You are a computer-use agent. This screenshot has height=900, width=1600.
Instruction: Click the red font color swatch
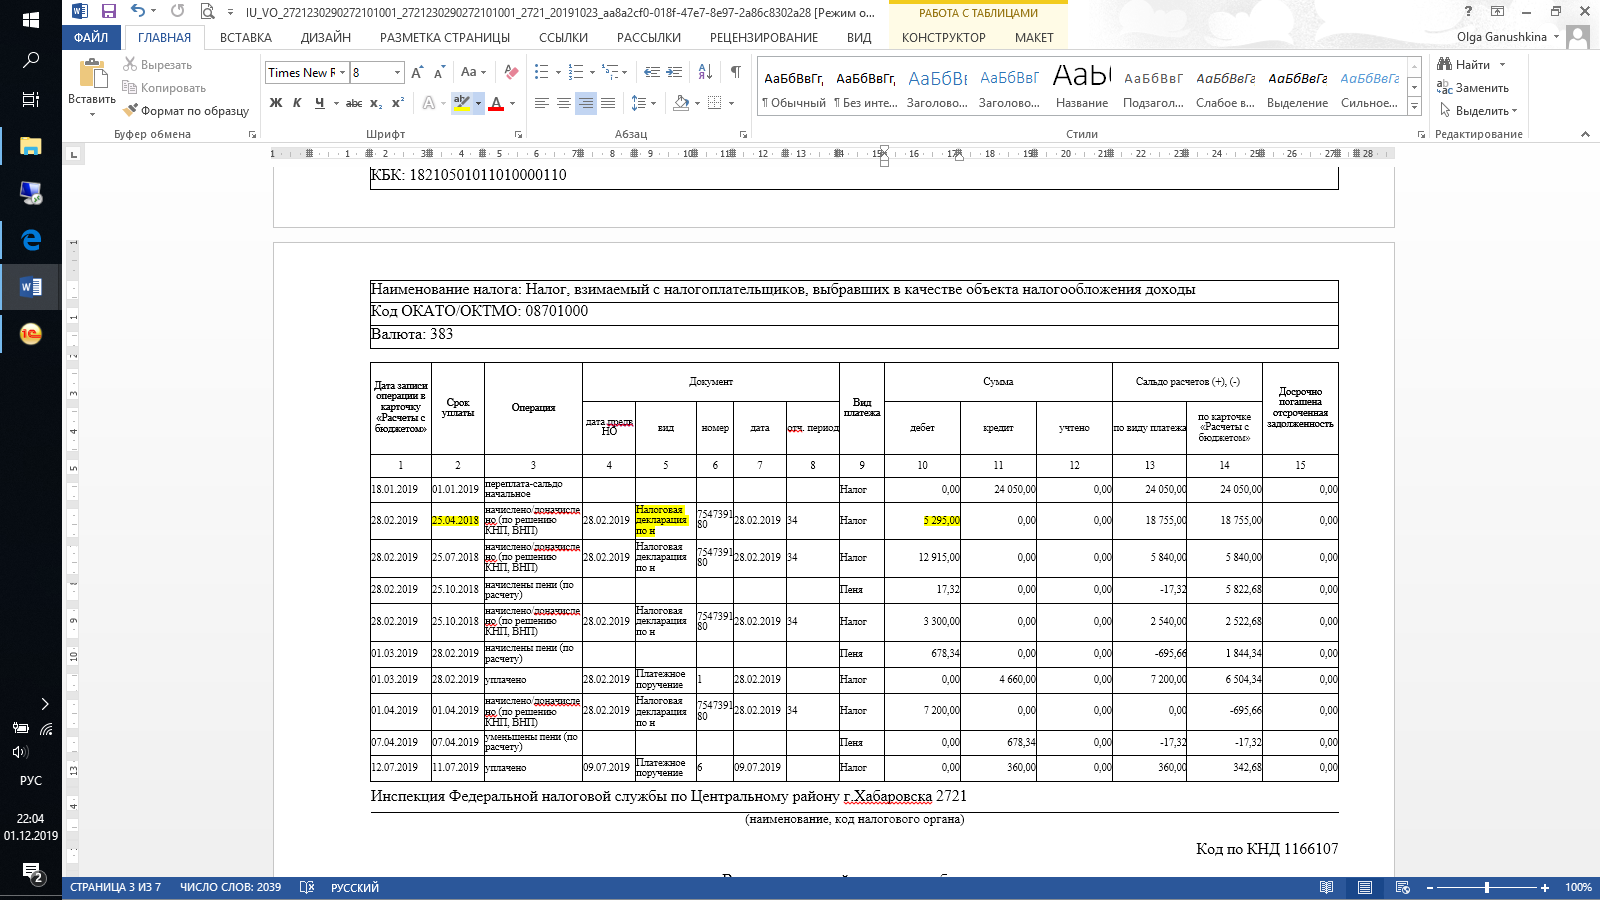[x=496, y=104]
